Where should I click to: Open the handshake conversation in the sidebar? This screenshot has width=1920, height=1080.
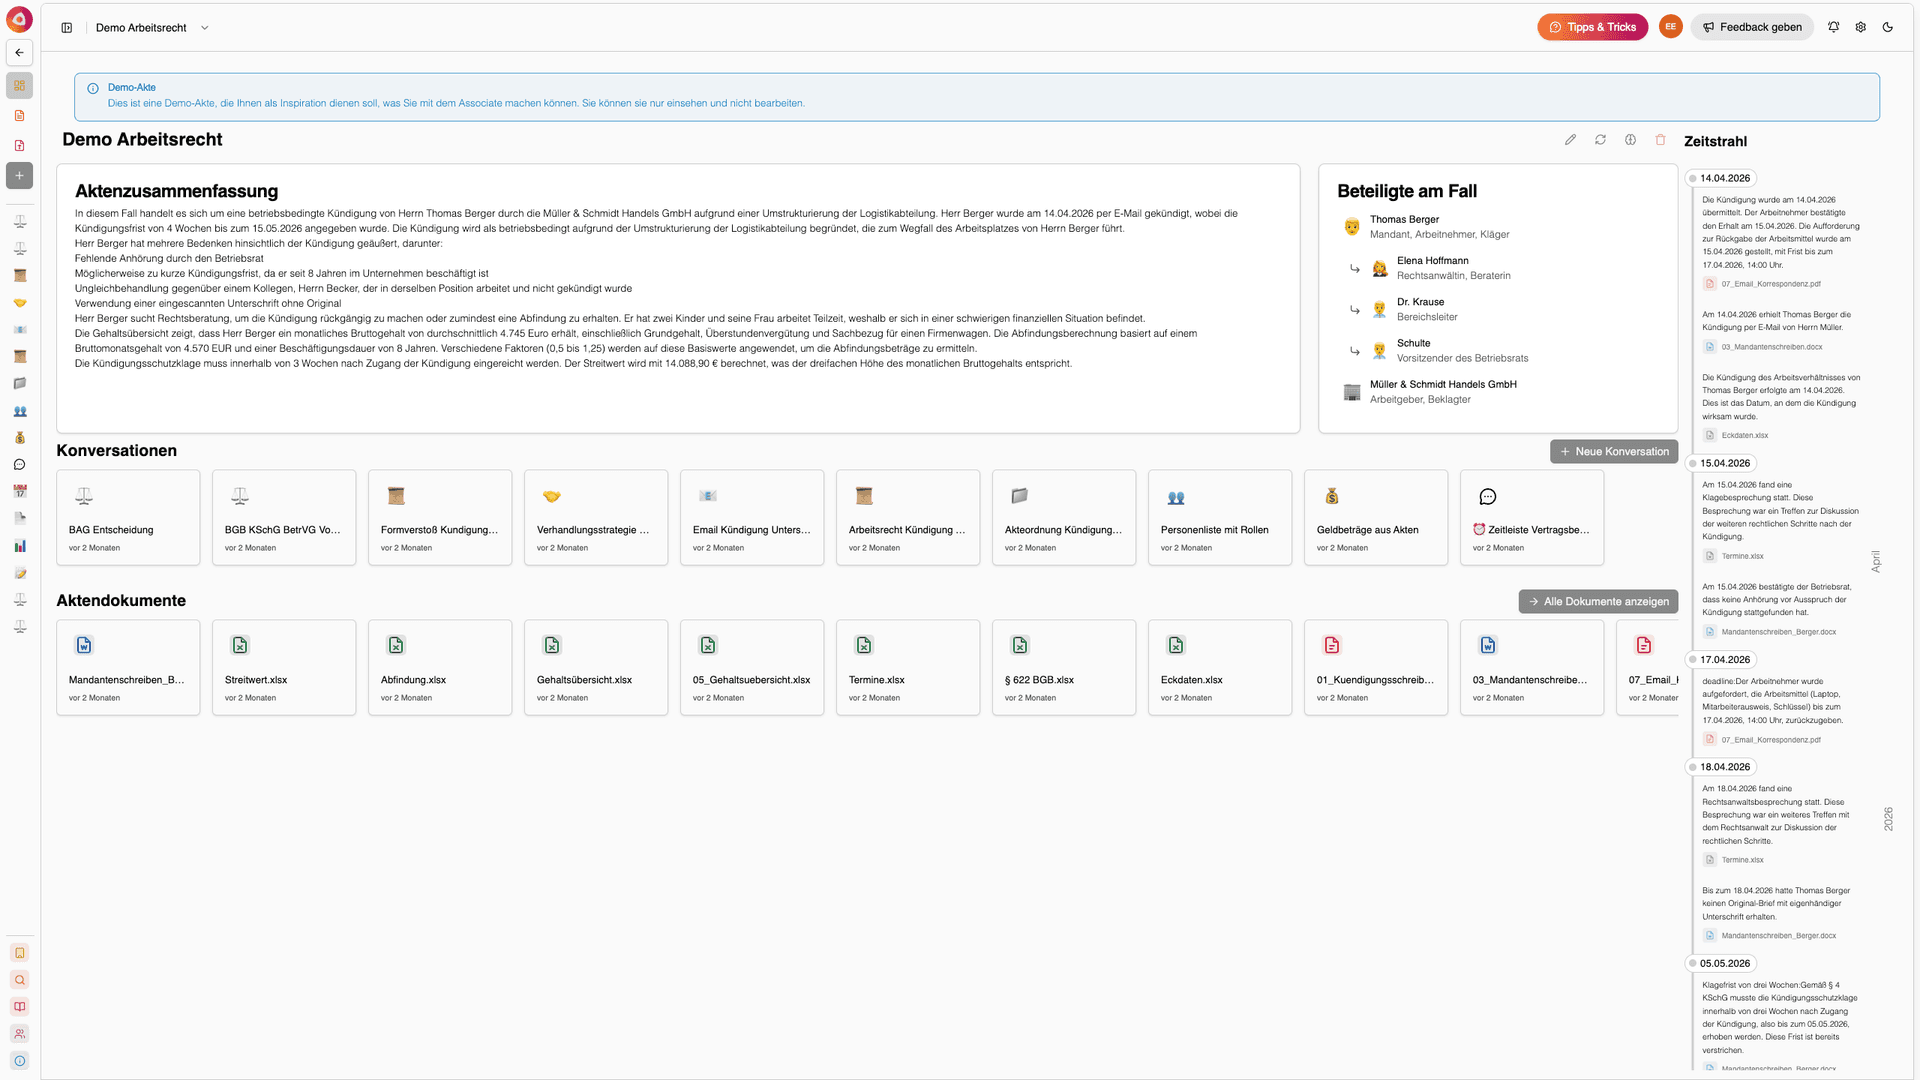click(19, 302)
